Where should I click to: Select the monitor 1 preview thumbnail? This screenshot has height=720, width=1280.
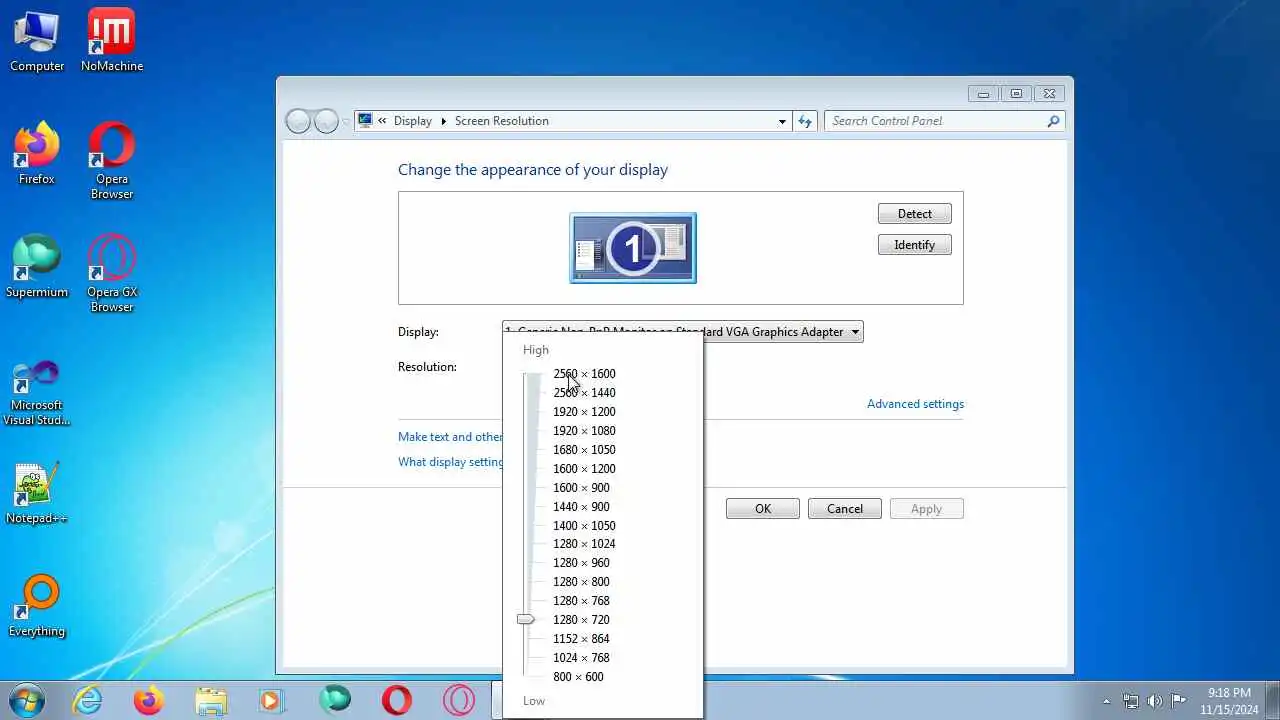(633, 248)
